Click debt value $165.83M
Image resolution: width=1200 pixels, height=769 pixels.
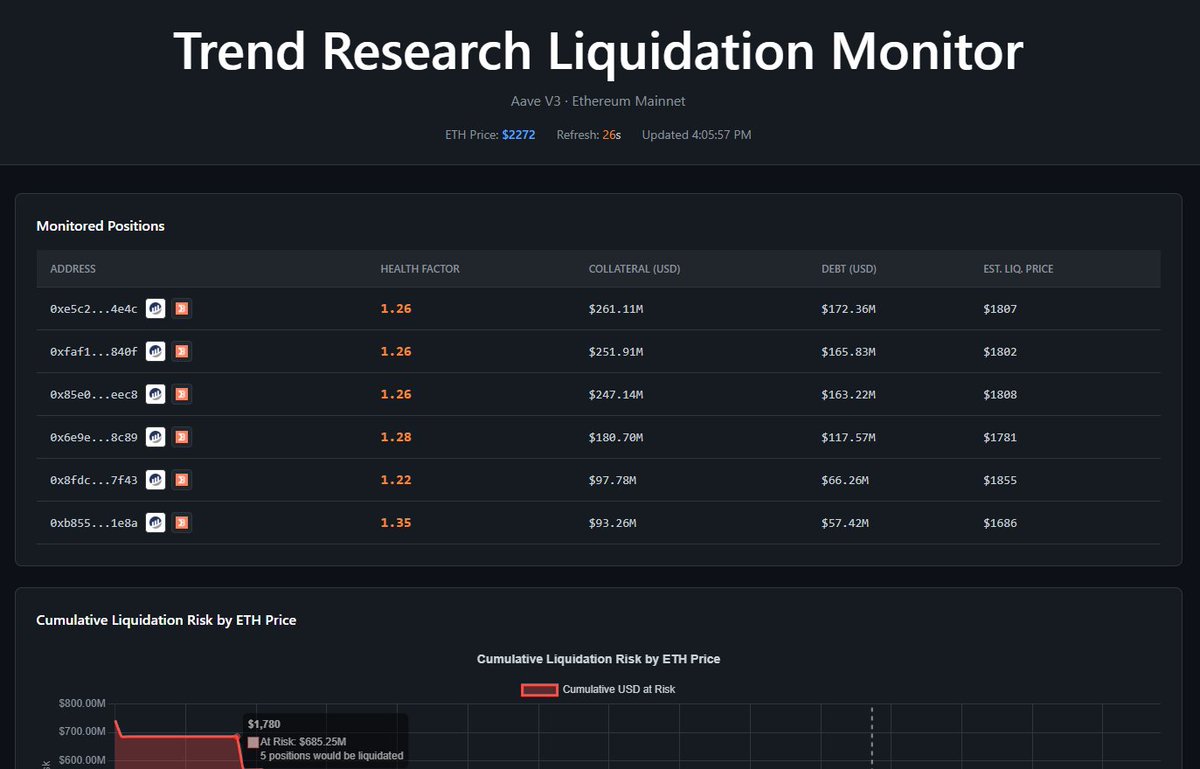848,352
